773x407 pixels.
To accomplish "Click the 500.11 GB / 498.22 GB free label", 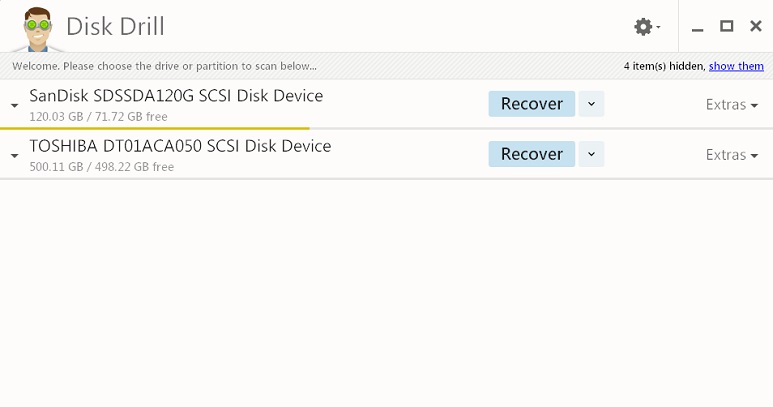I will [102, 167].
